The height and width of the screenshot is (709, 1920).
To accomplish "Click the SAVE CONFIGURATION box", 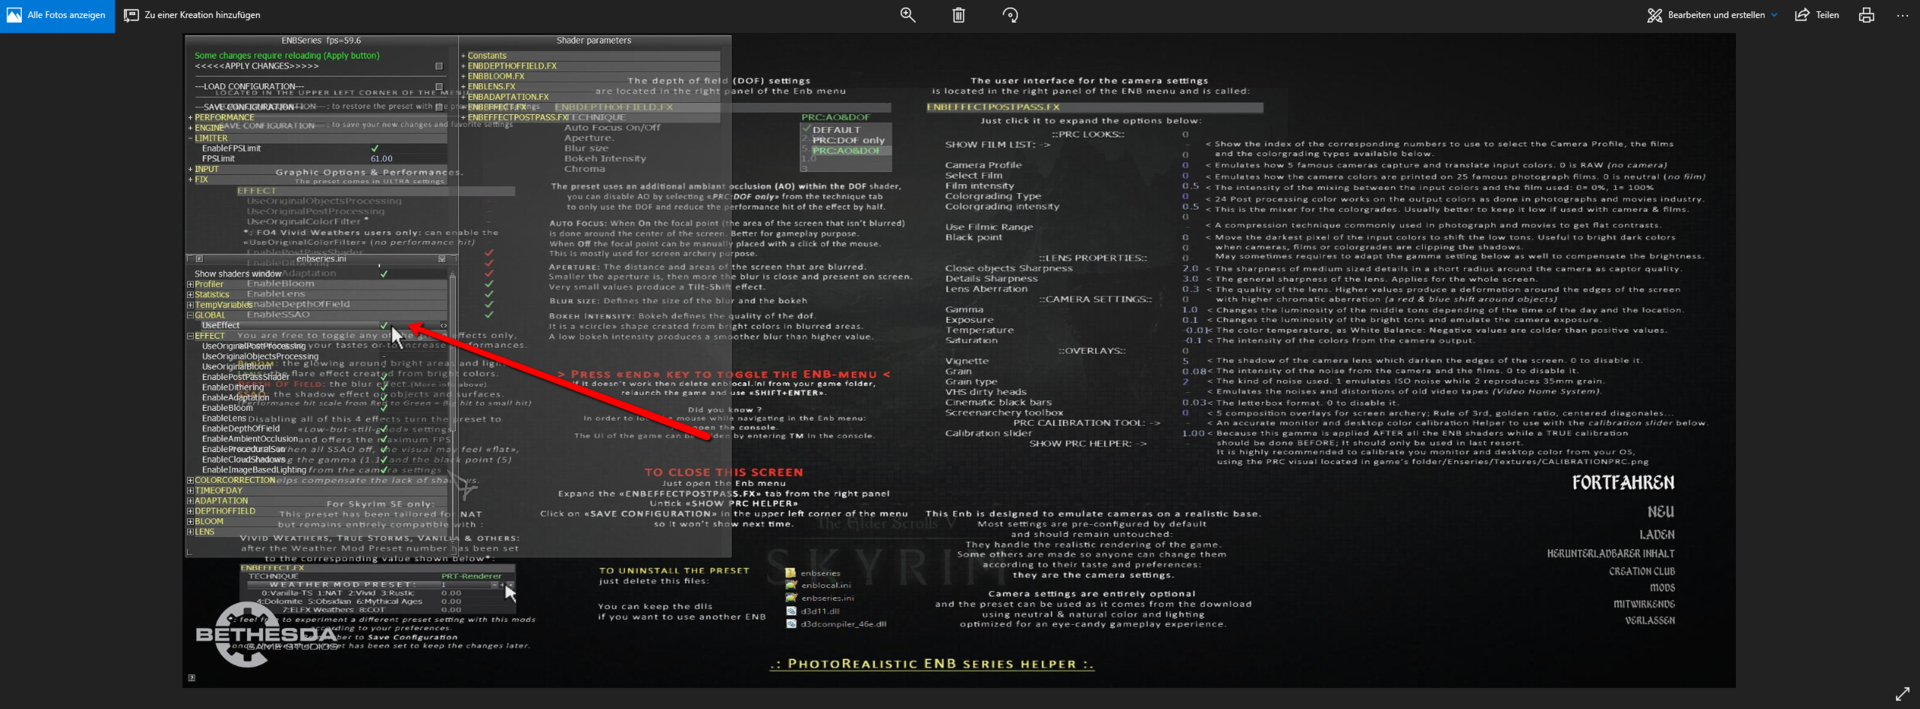I will [x=438, y=107].
